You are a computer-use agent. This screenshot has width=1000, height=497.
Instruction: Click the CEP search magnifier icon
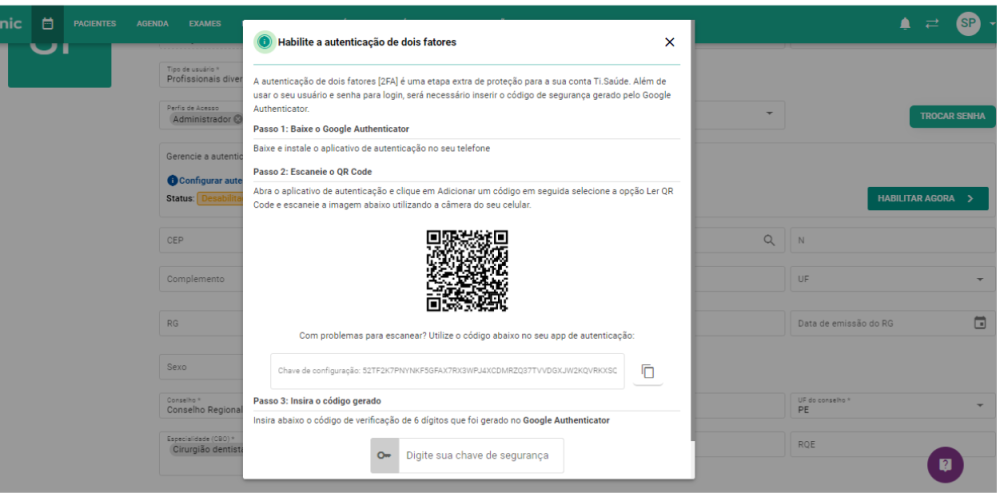pyautogui.click(x=769, y=240)
